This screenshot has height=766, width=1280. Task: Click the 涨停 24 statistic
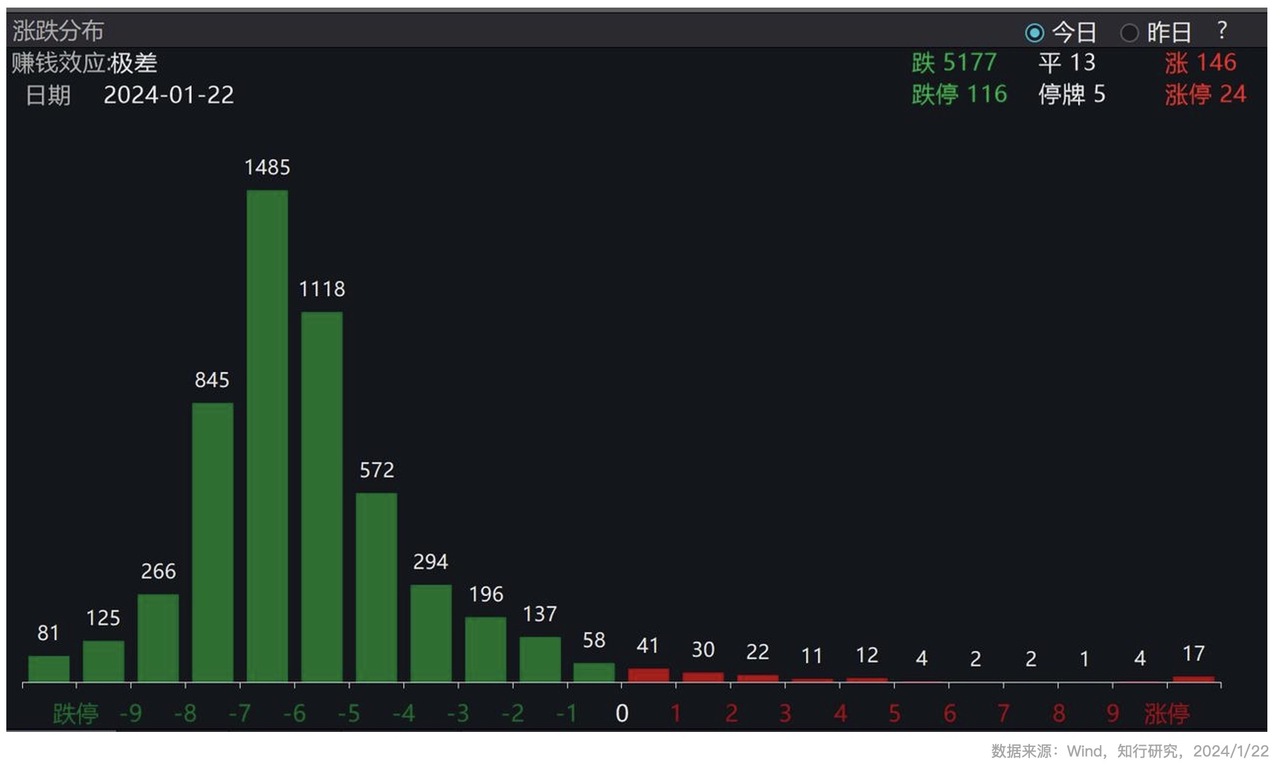coord(1205,95)
